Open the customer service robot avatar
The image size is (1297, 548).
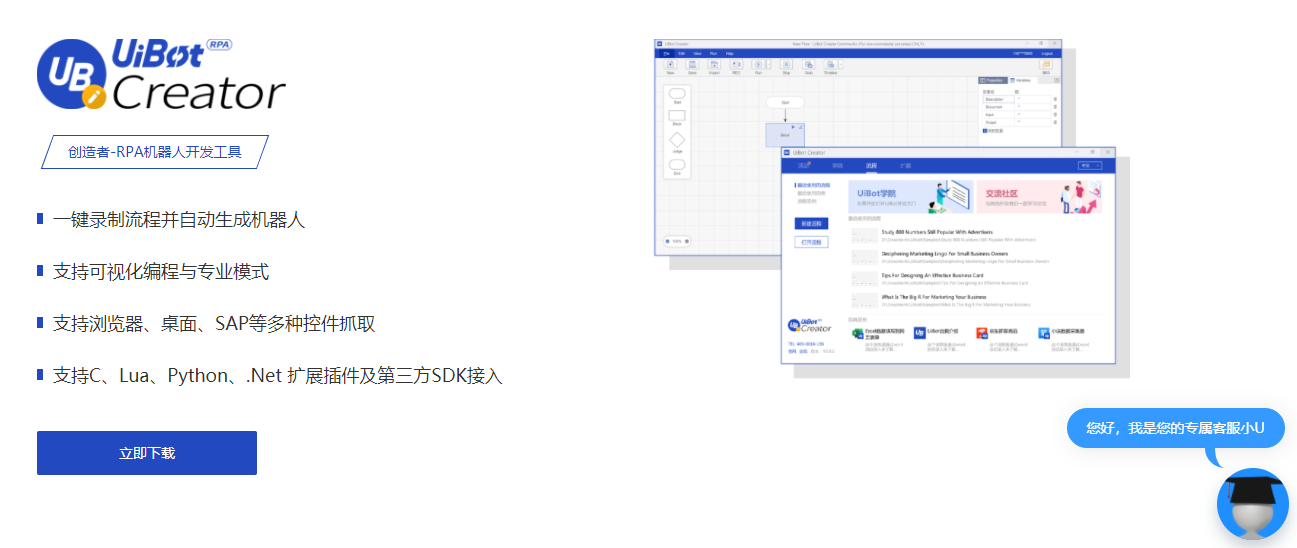(1252, 505)
